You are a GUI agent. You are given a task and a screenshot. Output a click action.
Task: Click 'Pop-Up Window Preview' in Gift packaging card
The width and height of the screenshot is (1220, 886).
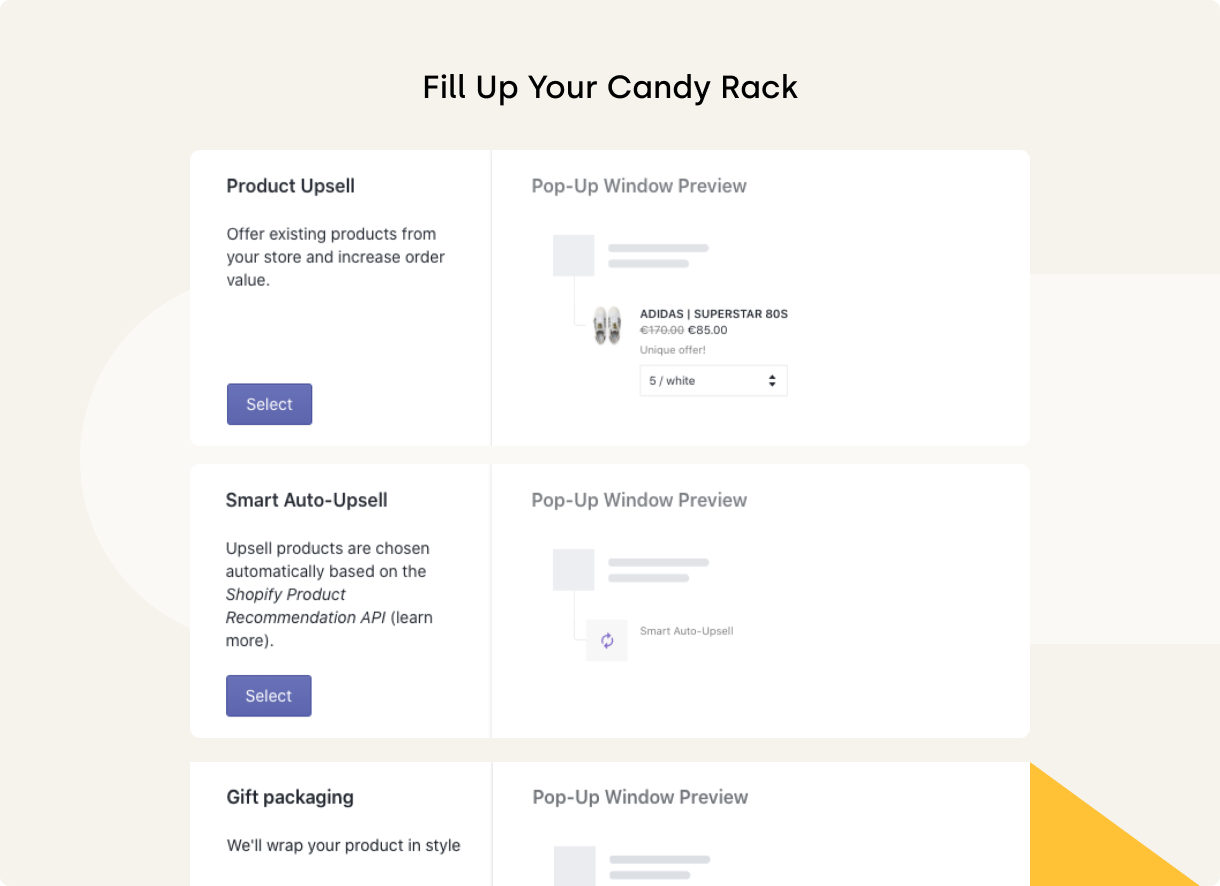pyautogui.click(x=640, y=797)
